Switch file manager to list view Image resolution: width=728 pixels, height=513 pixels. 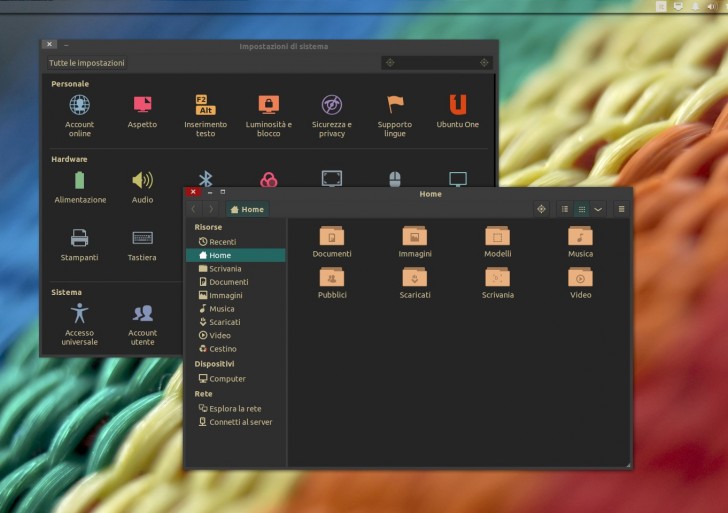tap(565, 209)
